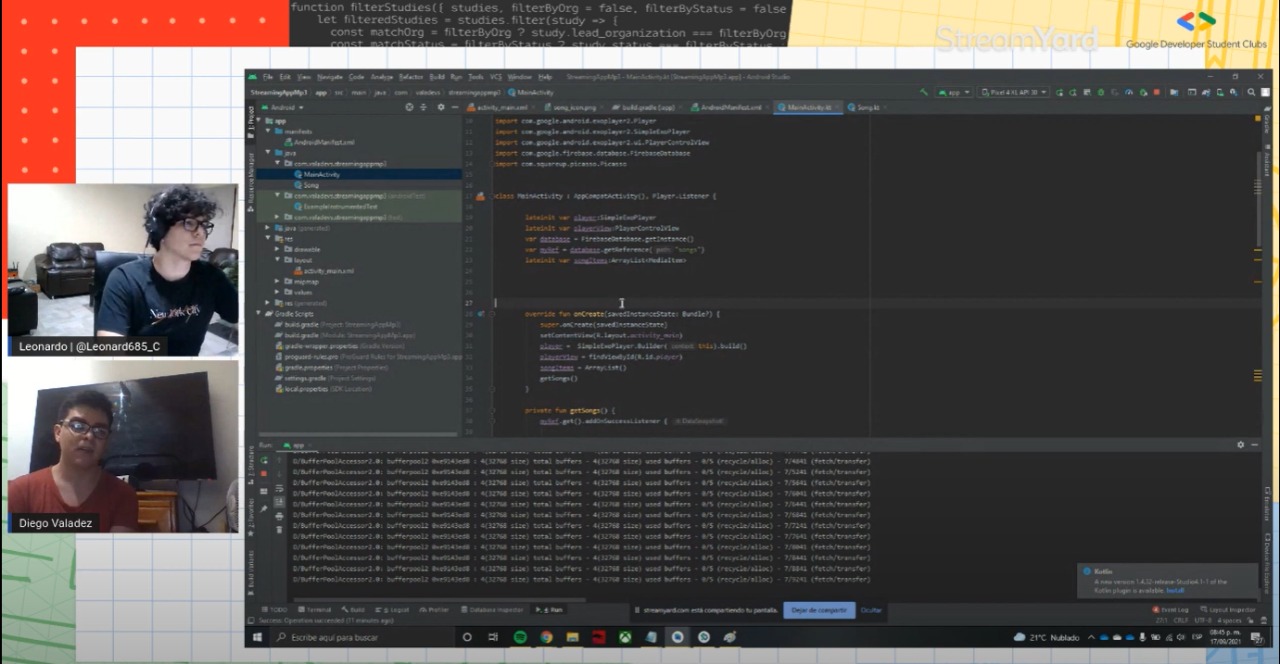Open the Layout Inspector
This screenshot has width=1280, height=664.
tap(1230, 609)
